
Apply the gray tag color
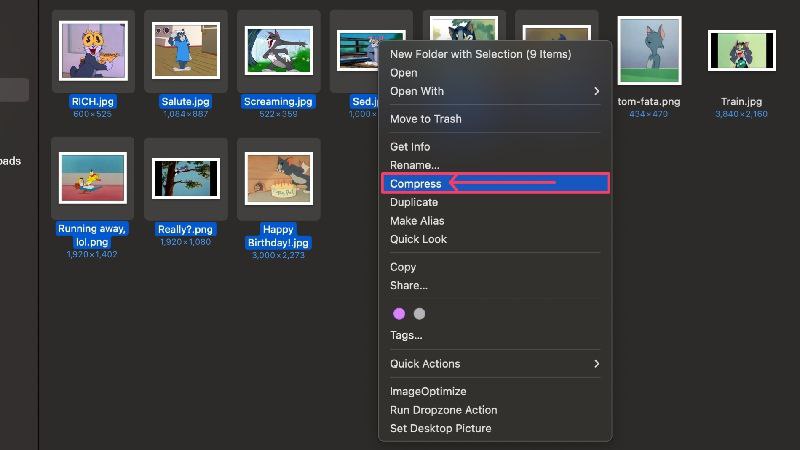coord(419,314)
